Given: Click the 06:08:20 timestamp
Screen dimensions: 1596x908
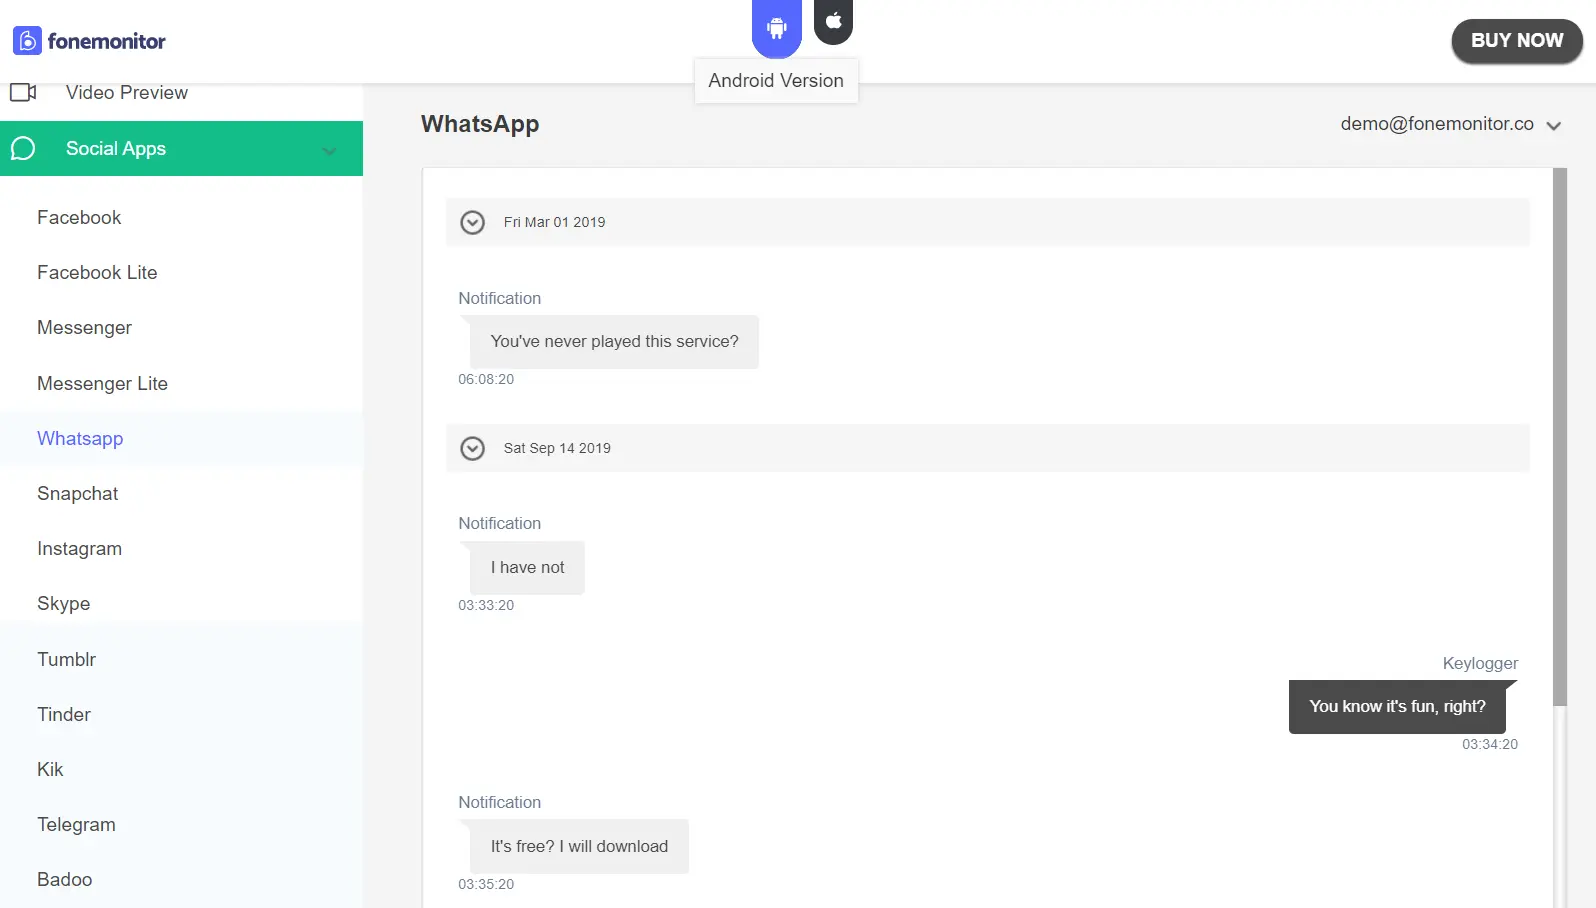Looking at the screenshot, I should 486,380.
